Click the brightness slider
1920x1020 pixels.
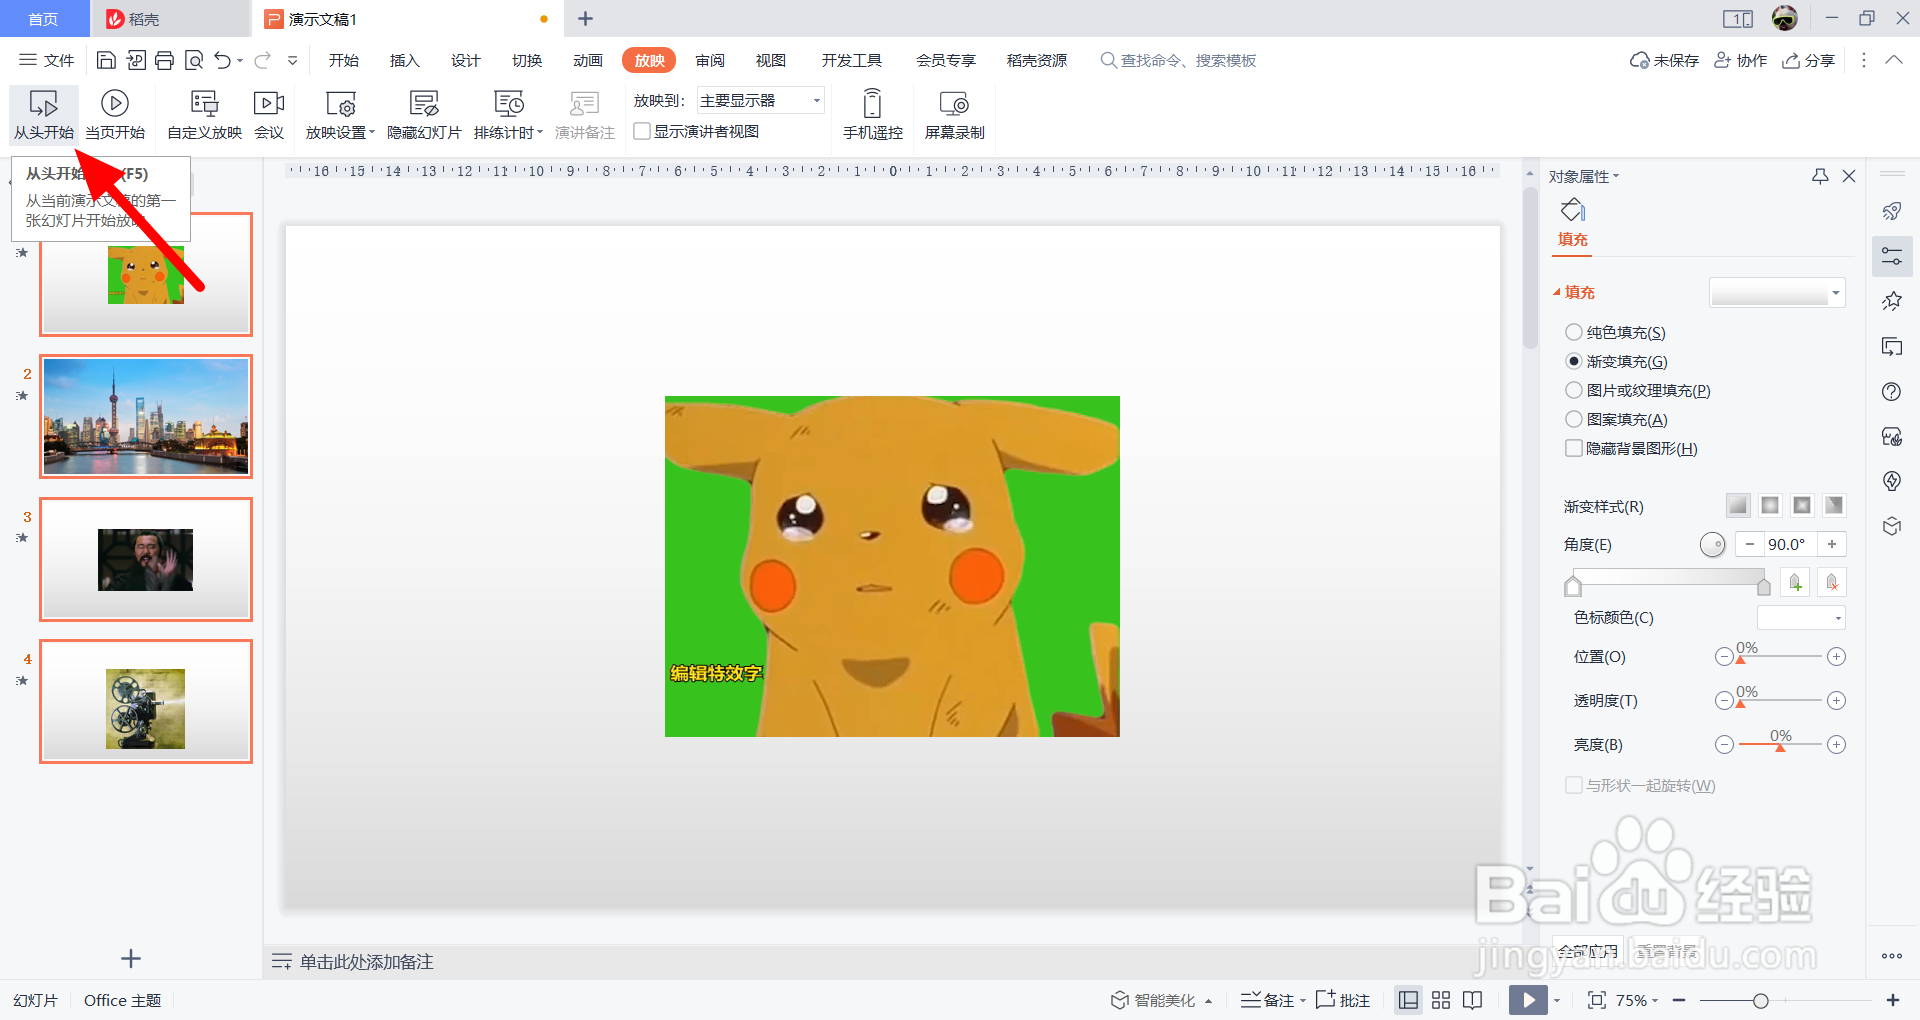1780,745
